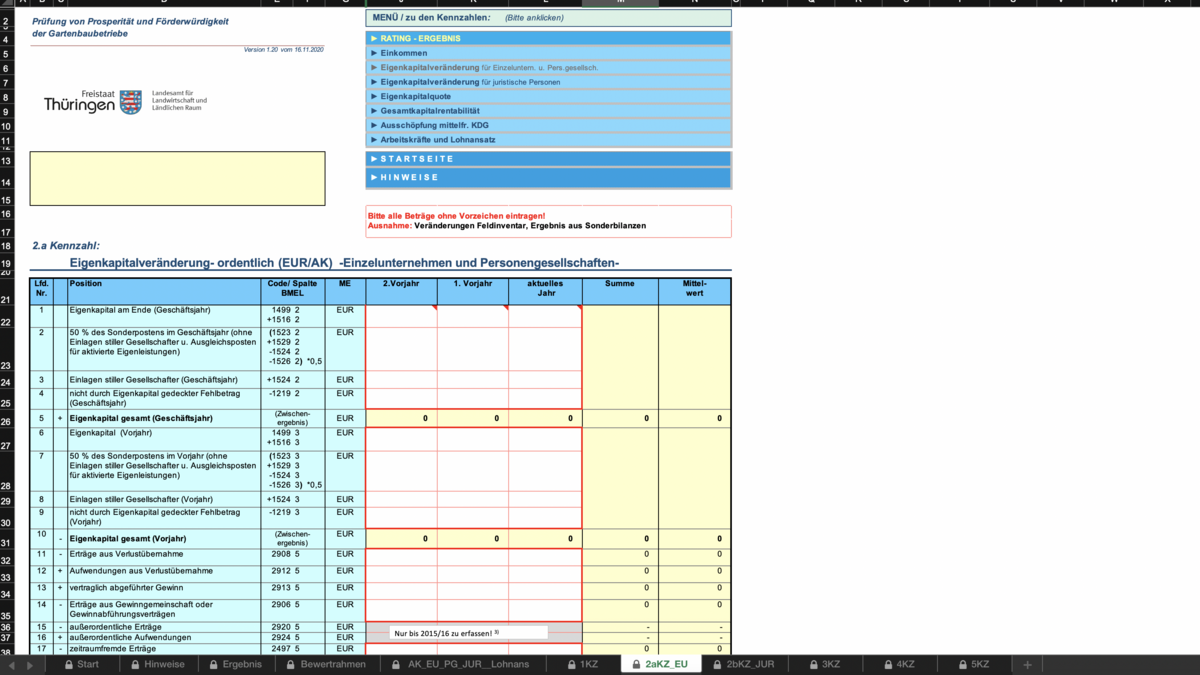Open Eigenkapitalveränderung für juristische Personen link

point(548,82)
